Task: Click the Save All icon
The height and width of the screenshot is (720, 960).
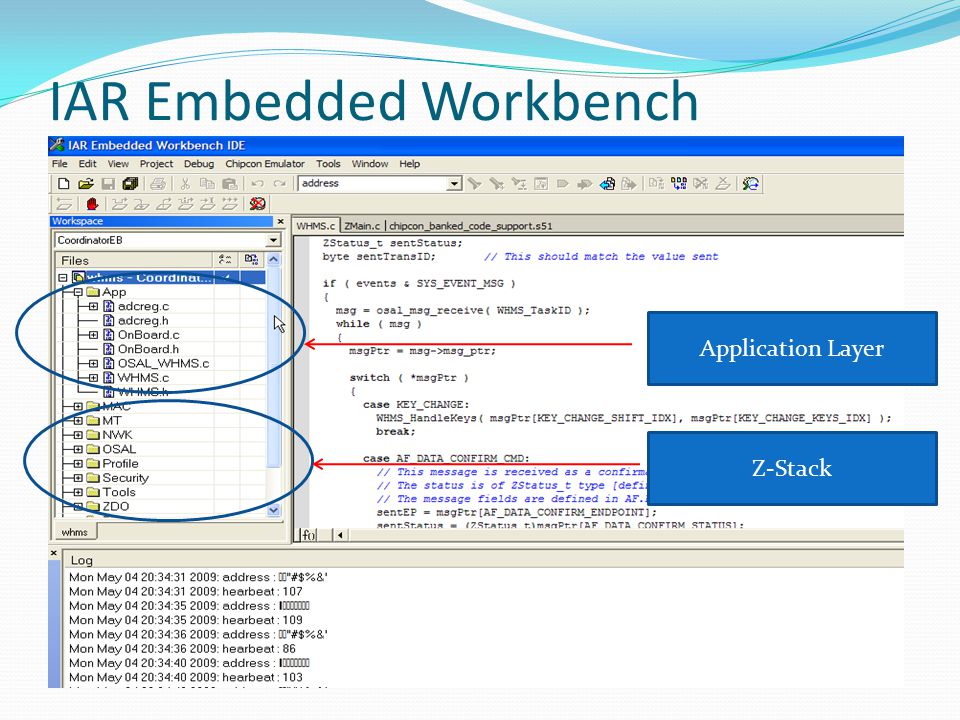Action: click(130, 184)
